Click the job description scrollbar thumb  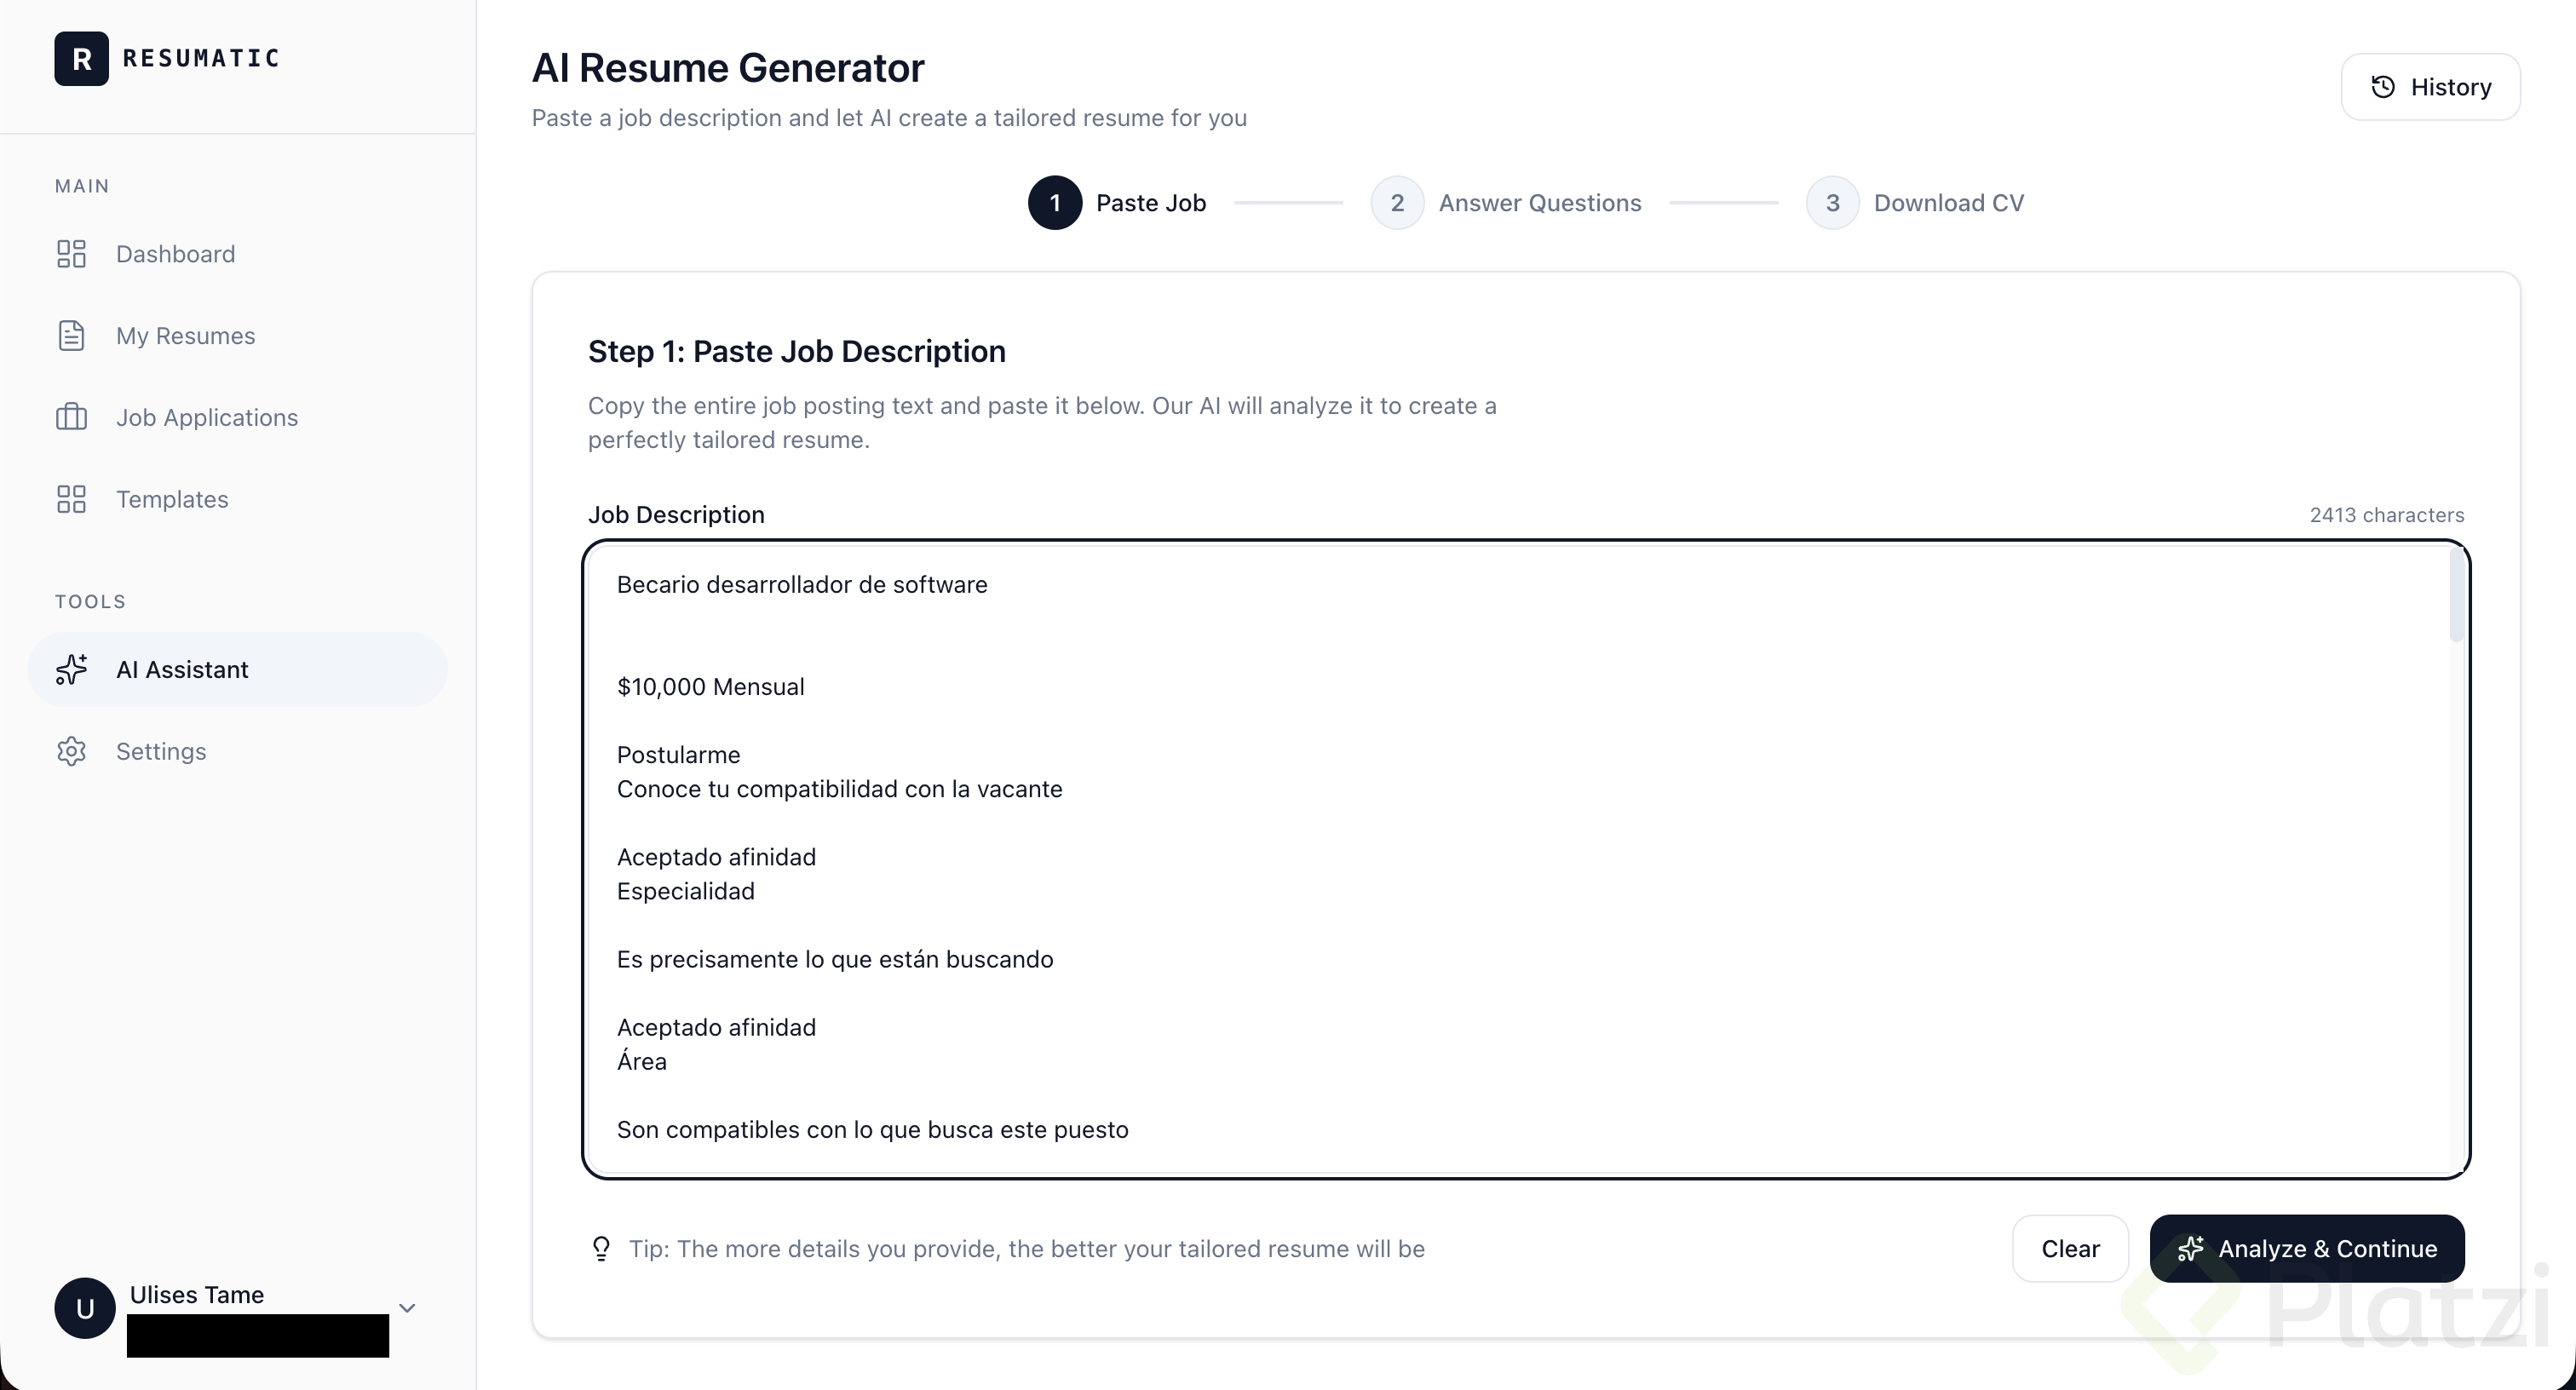2456,596
